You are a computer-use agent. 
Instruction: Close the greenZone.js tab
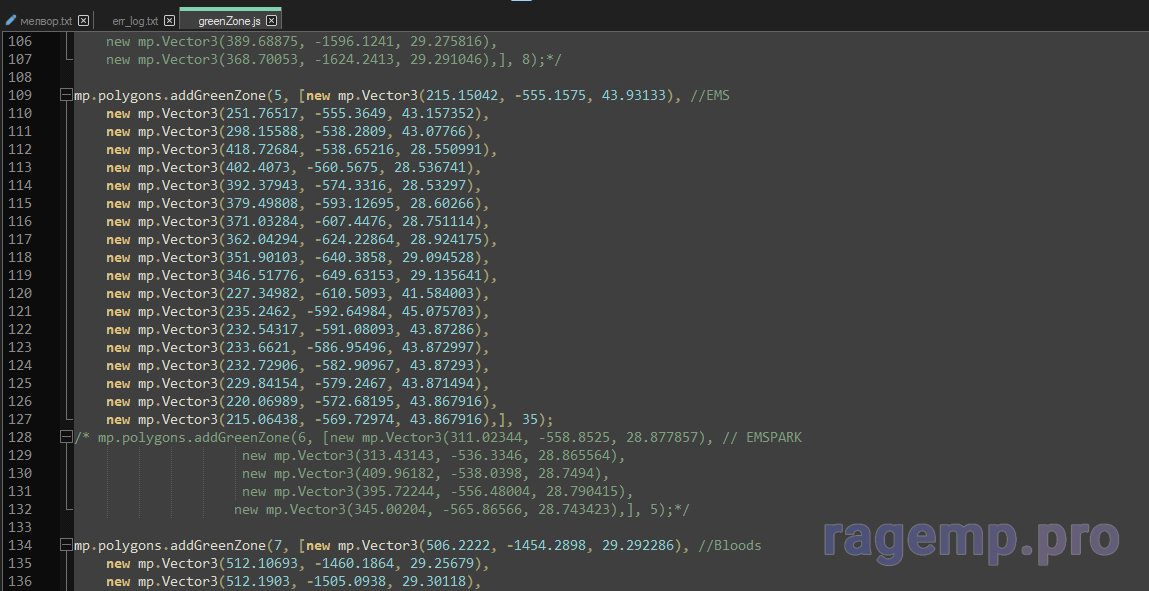(273, 21)
